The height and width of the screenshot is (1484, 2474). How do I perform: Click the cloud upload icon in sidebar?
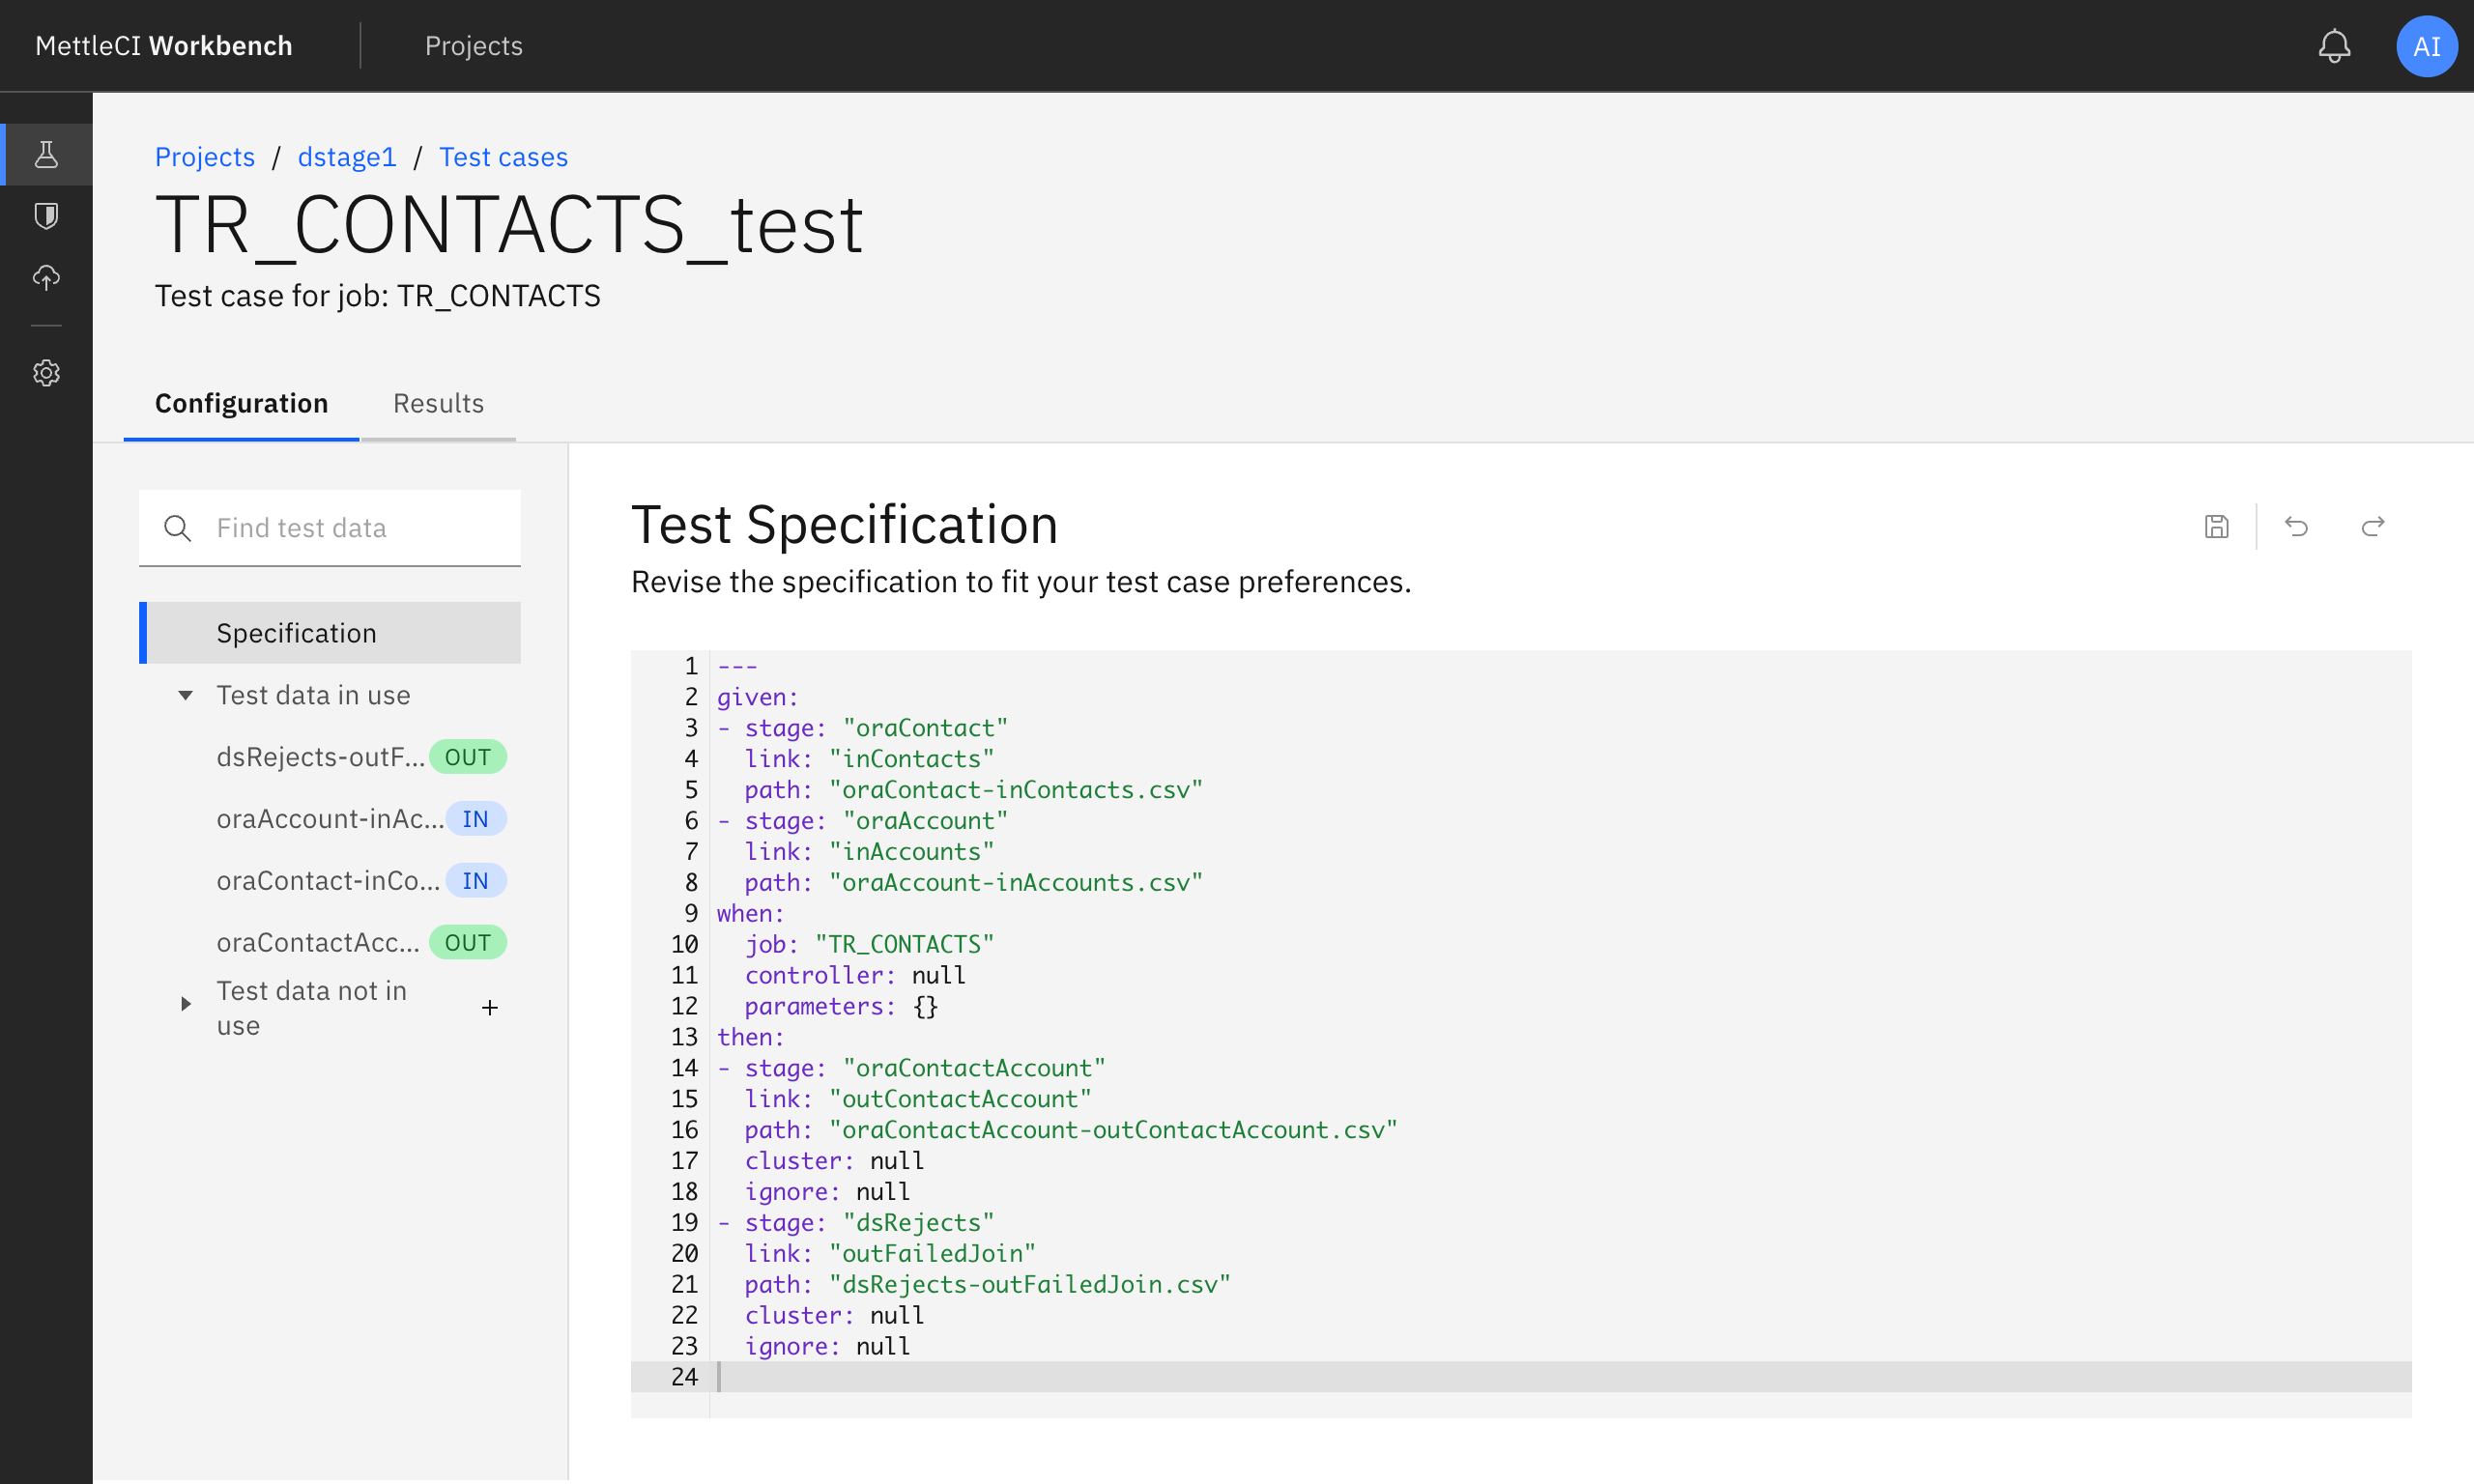click(46, 278)
